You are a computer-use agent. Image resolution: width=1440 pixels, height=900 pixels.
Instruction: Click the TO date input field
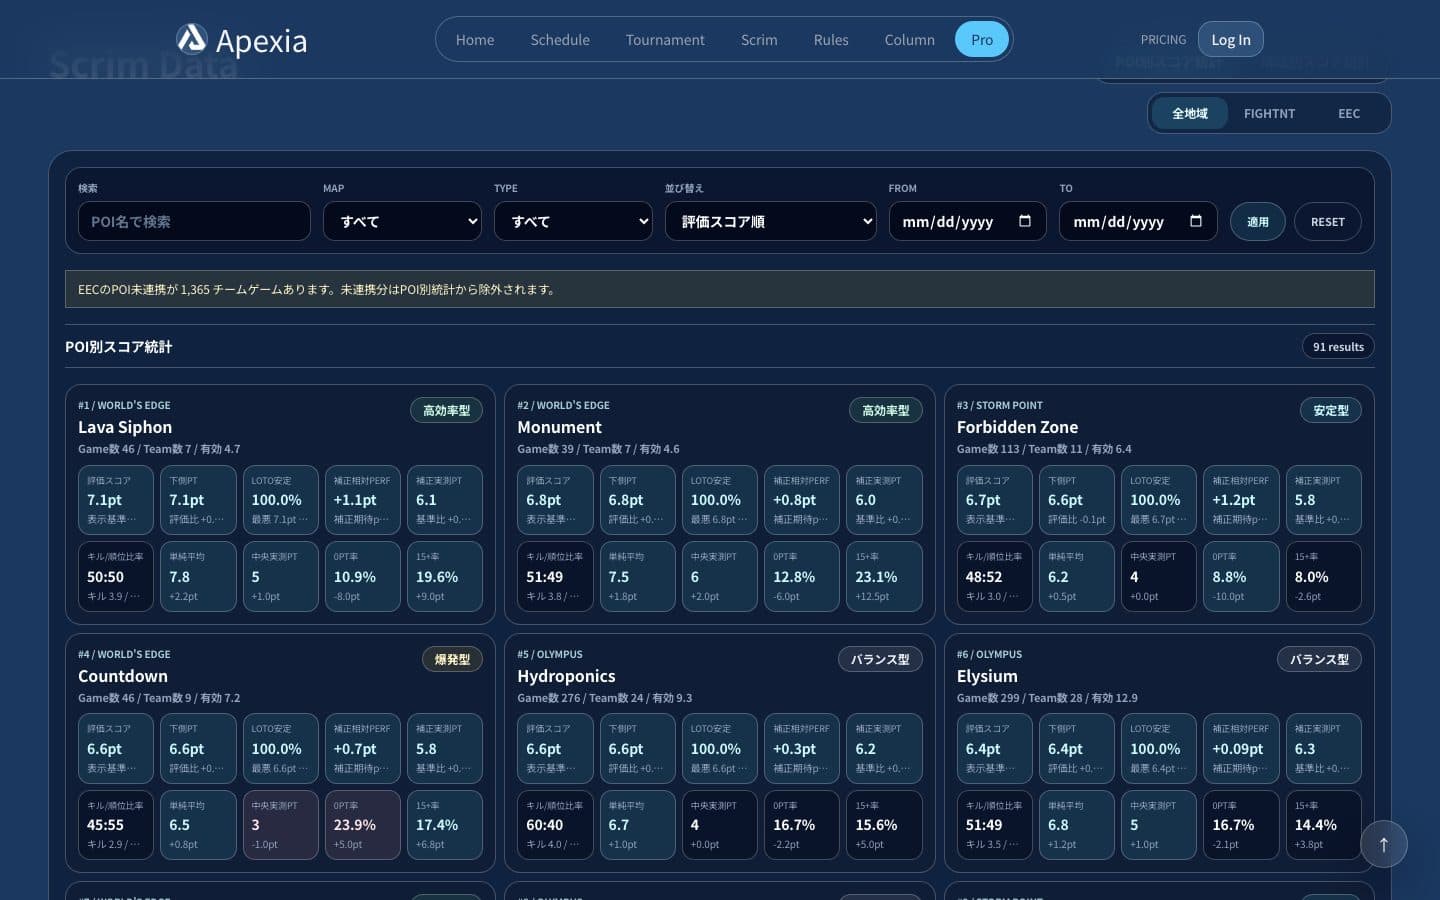(1138, 221)
